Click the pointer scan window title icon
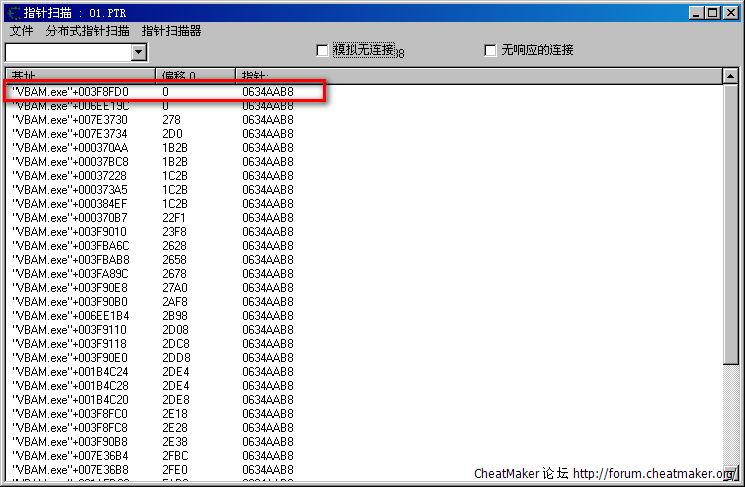Viewport: 745px width, 487px height. 11,13
